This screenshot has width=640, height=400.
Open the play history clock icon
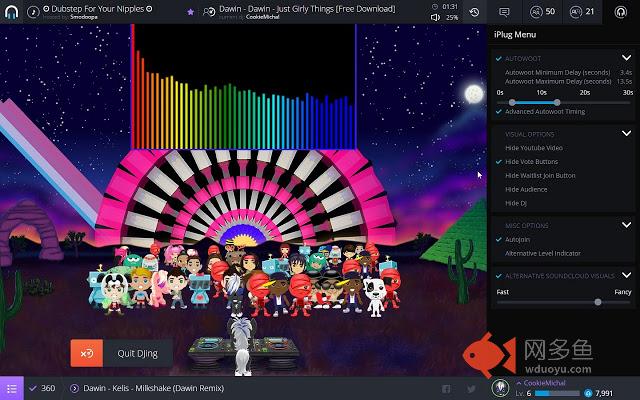pos(474,12)
